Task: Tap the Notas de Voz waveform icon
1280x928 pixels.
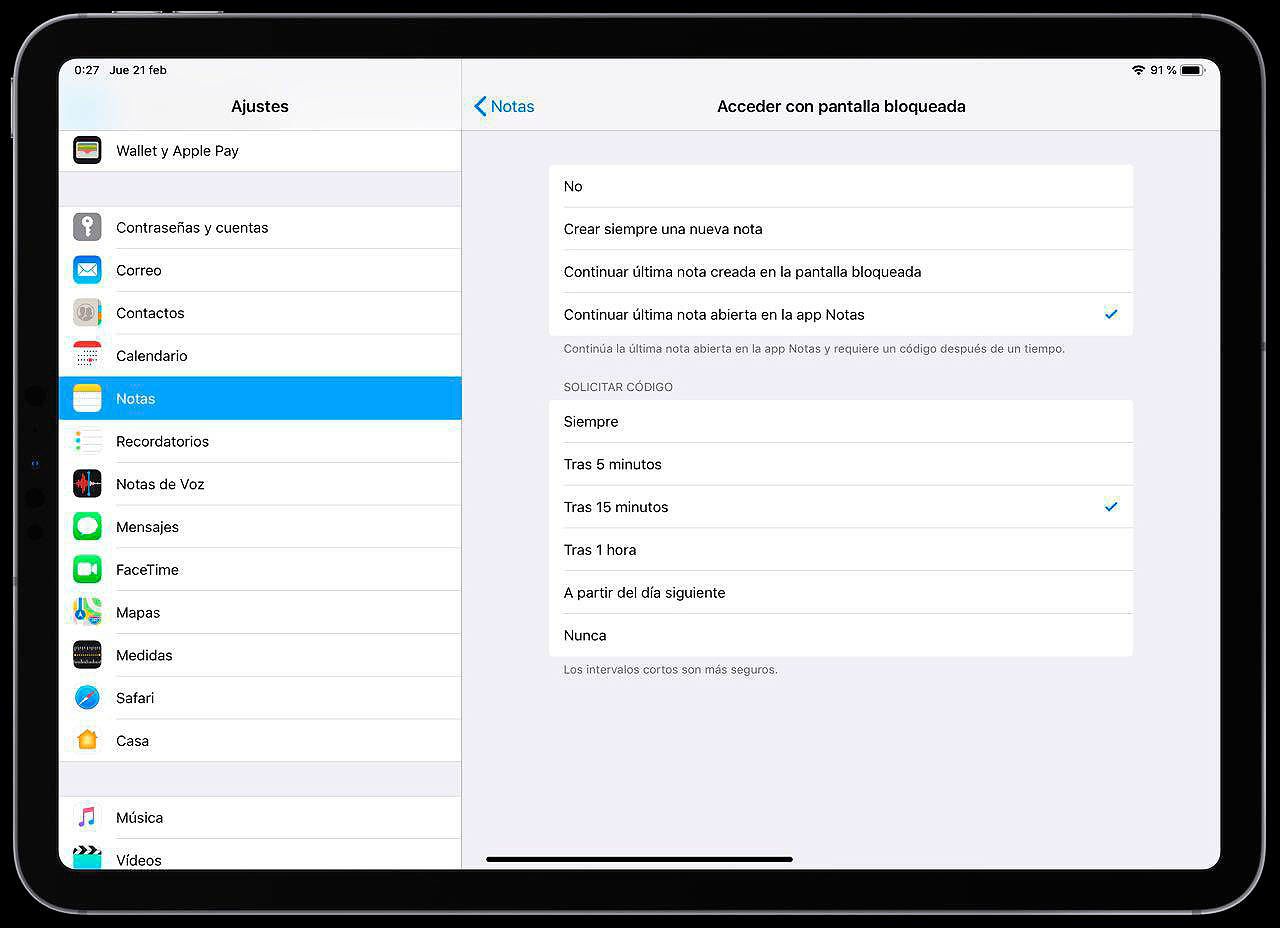Action: pyautogui.click(x=87, y=484)
